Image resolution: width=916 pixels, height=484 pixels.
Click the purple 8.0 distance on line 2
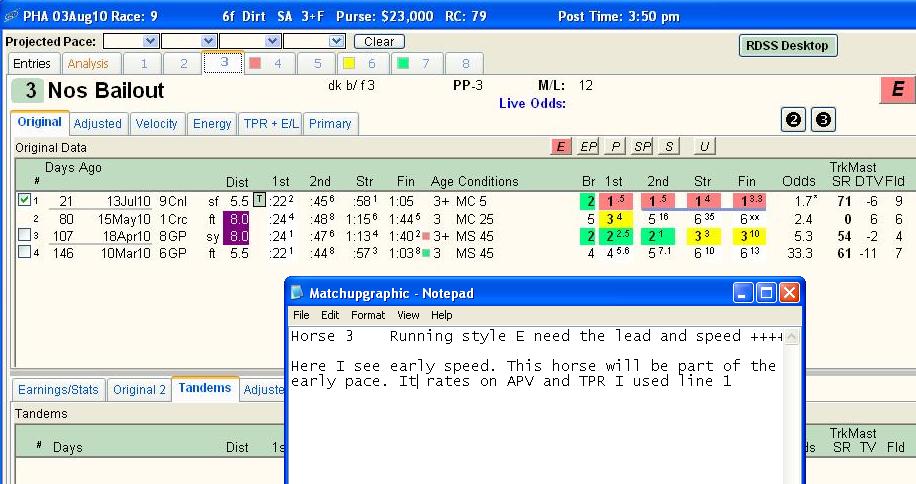[236, 219]
